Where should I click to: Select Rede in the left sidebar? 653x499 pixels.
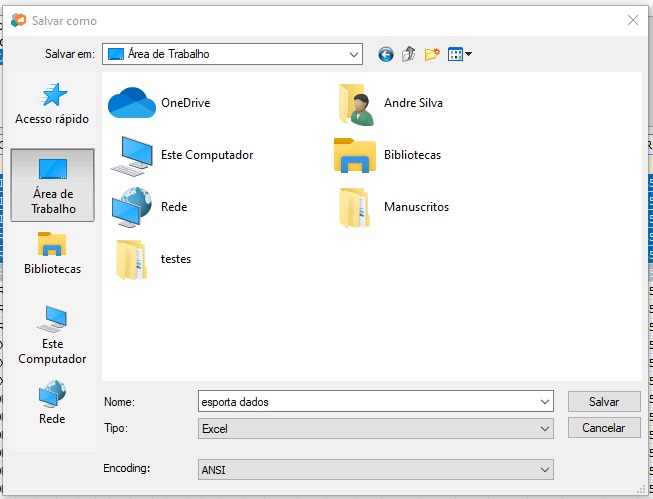pos(52,403)
